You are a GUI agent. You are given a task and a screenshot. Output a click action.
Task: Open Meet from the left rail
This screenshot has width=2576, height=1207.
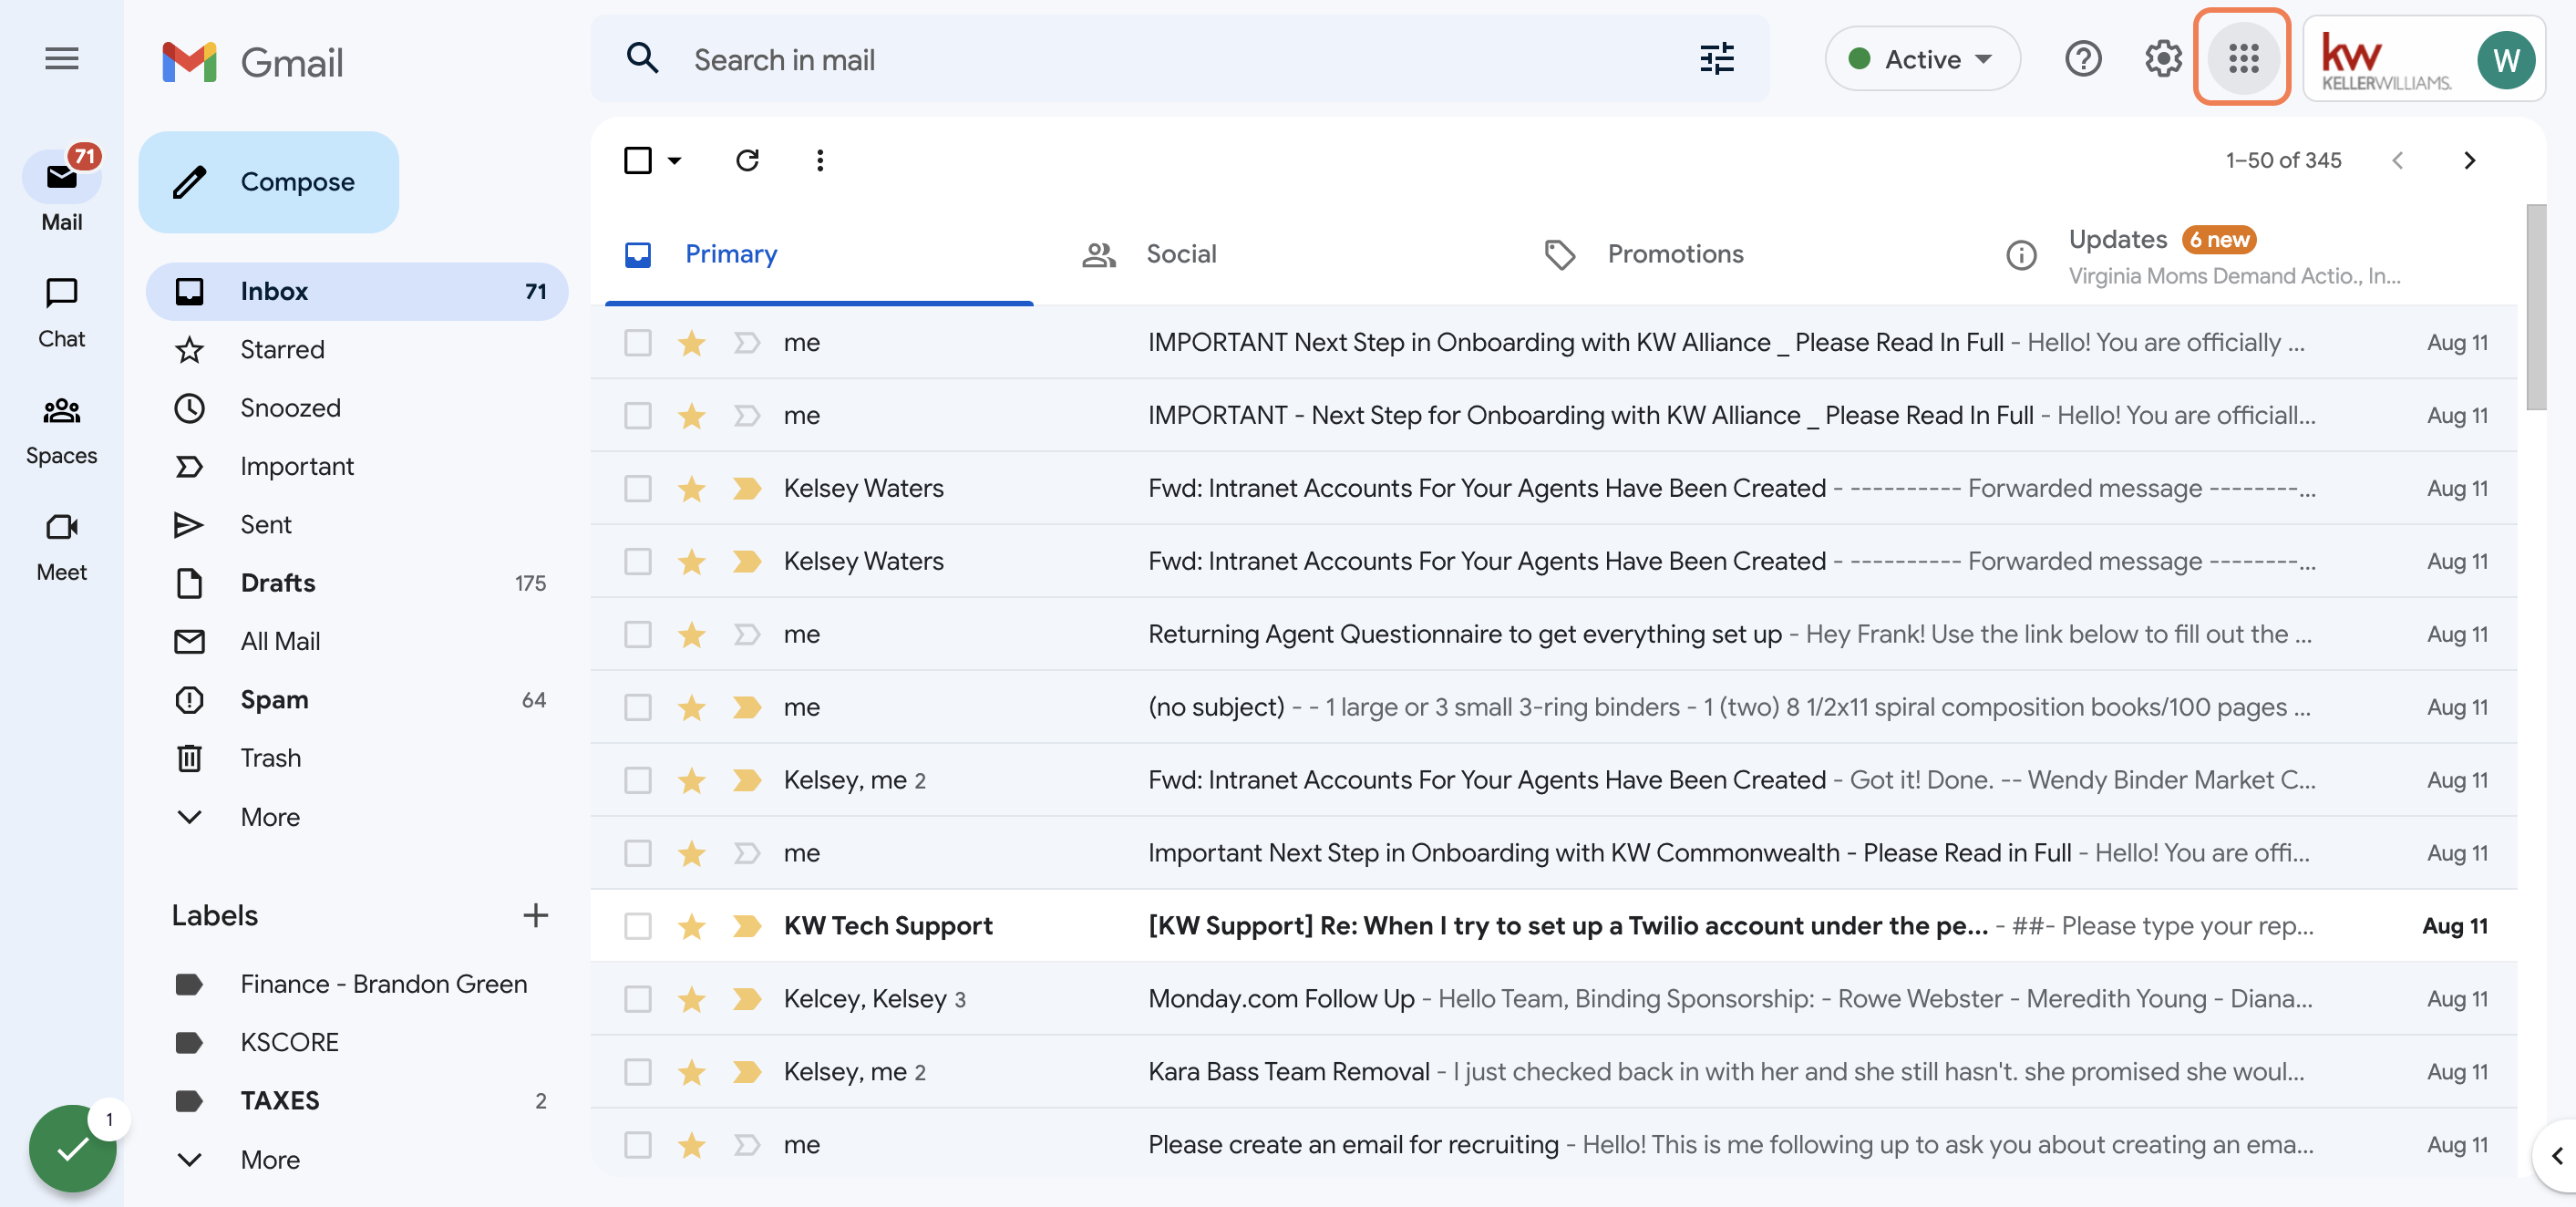pyautogui.click(x=62, y=547)
